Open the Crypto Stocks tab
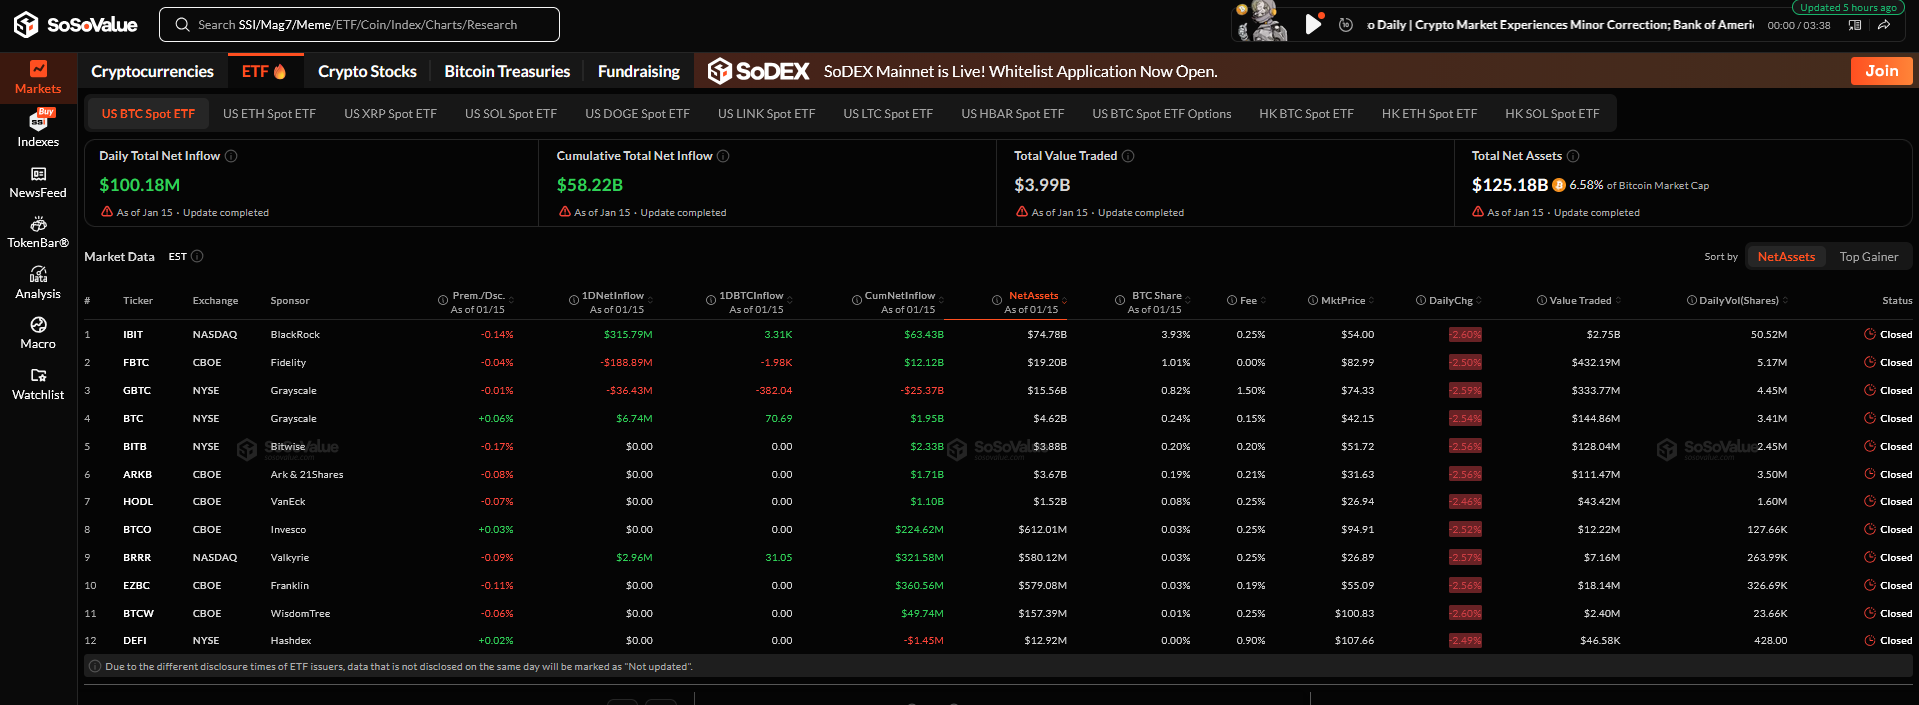 pyautogui.click(x=367, y=71)
